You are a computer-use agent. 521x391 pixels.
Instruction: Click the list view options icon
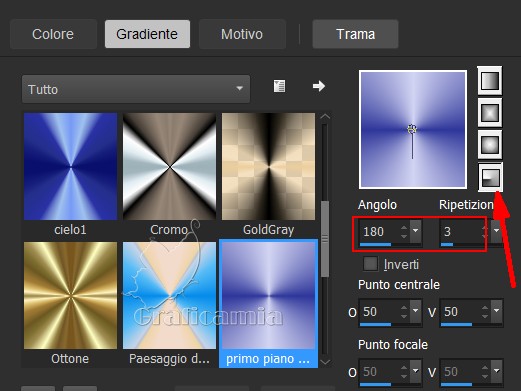(x=279, y=86)
